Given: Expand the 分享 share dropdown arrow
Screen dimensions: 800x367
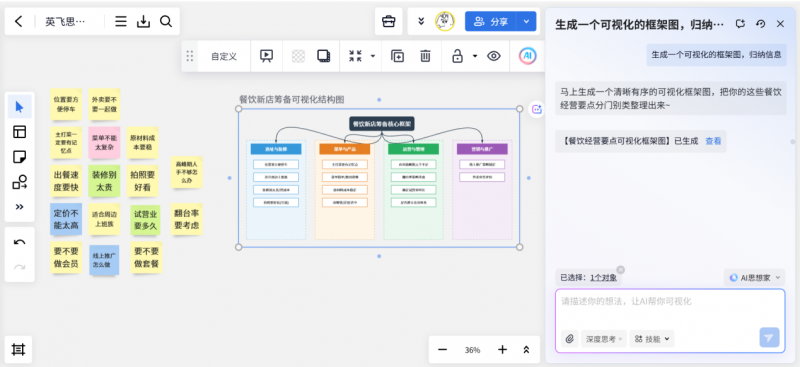Looking at the screenshot, I should pyautogui.click(x=526, y=21).
